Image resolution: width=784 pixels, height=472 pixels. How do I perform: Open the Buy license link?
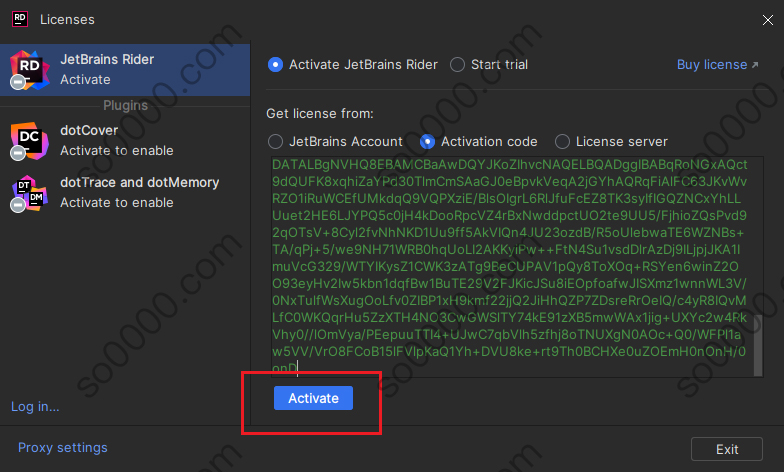click(x=718, y=64)
